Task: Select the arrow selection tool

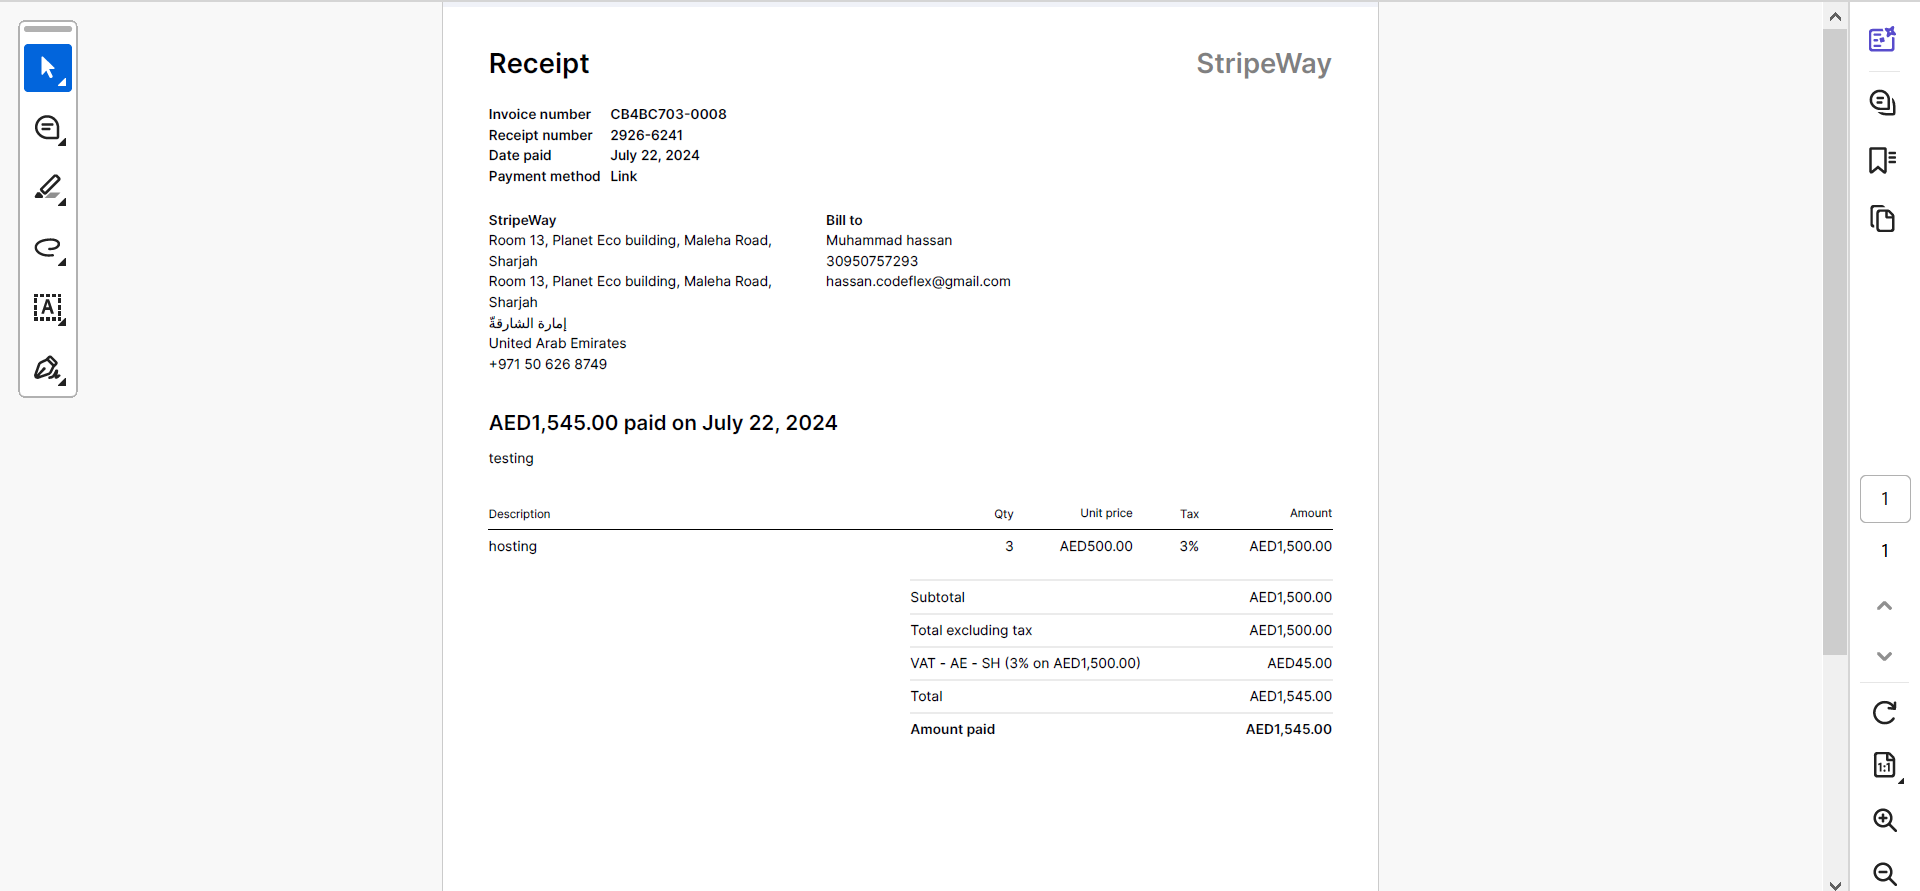Action: click(x=48, y=68)
